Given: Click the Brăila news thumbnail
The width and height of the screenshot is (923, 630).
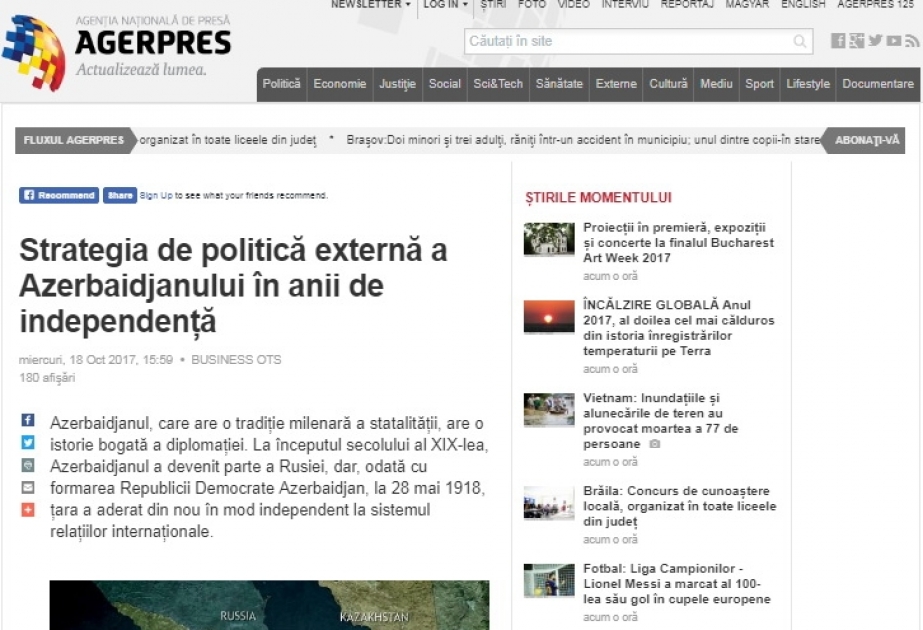Looking at the screenshot, I should pos(549,503).
